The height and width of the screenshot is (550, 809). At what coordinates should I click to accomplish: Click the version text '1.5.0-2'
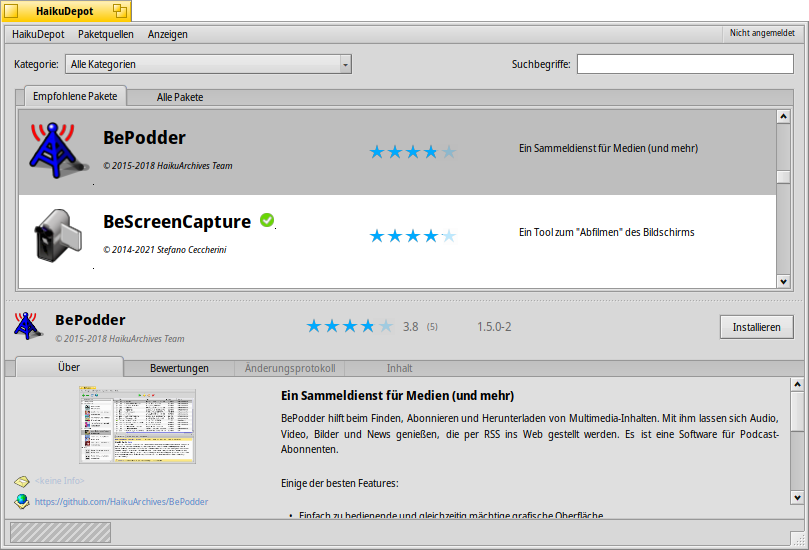494,327
